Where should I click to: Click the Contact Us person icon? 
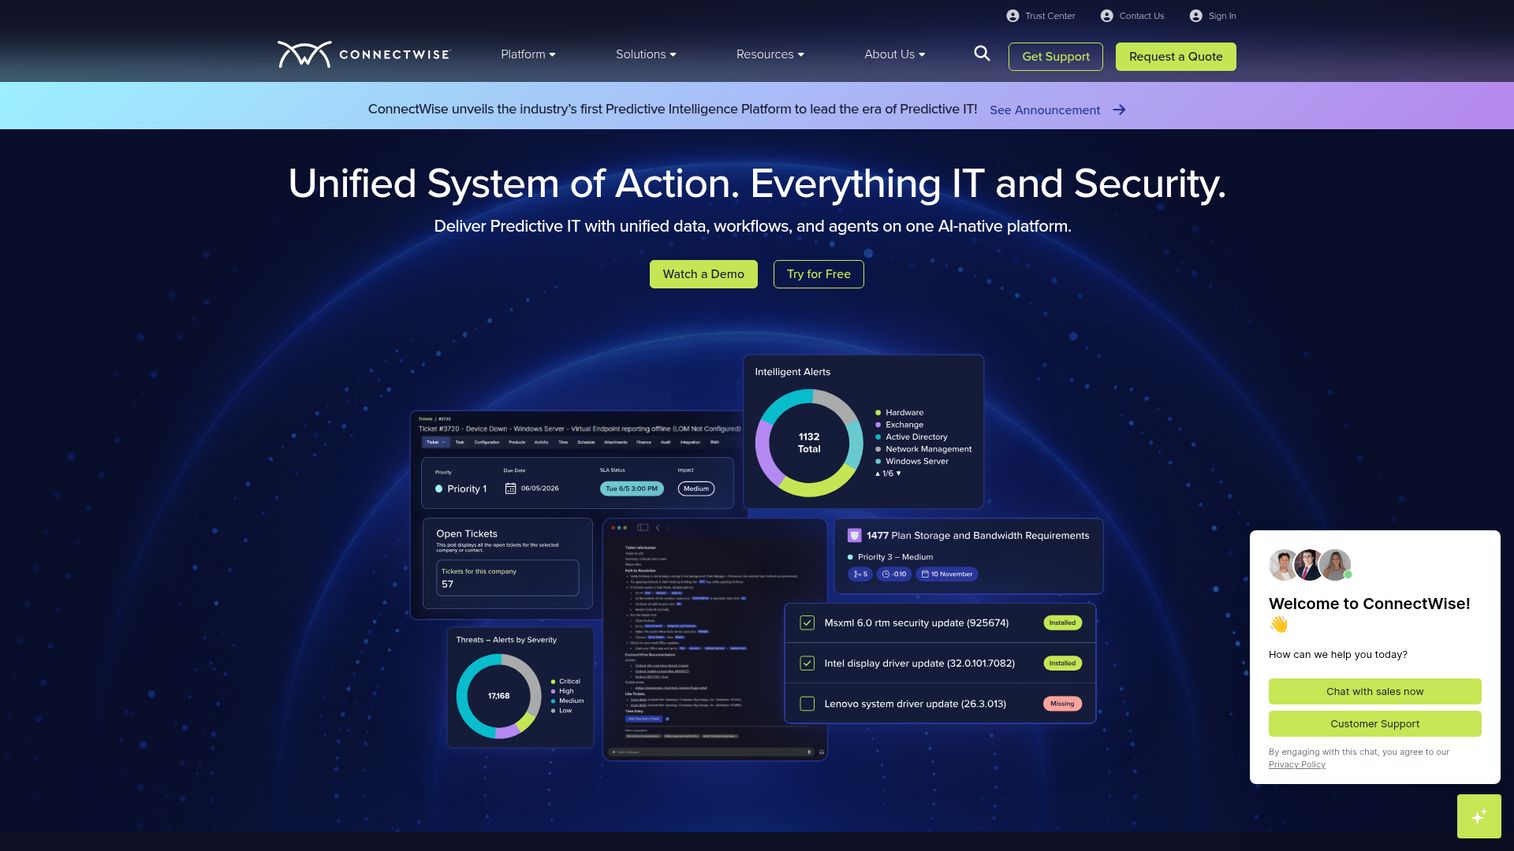tap(1107, 16)
